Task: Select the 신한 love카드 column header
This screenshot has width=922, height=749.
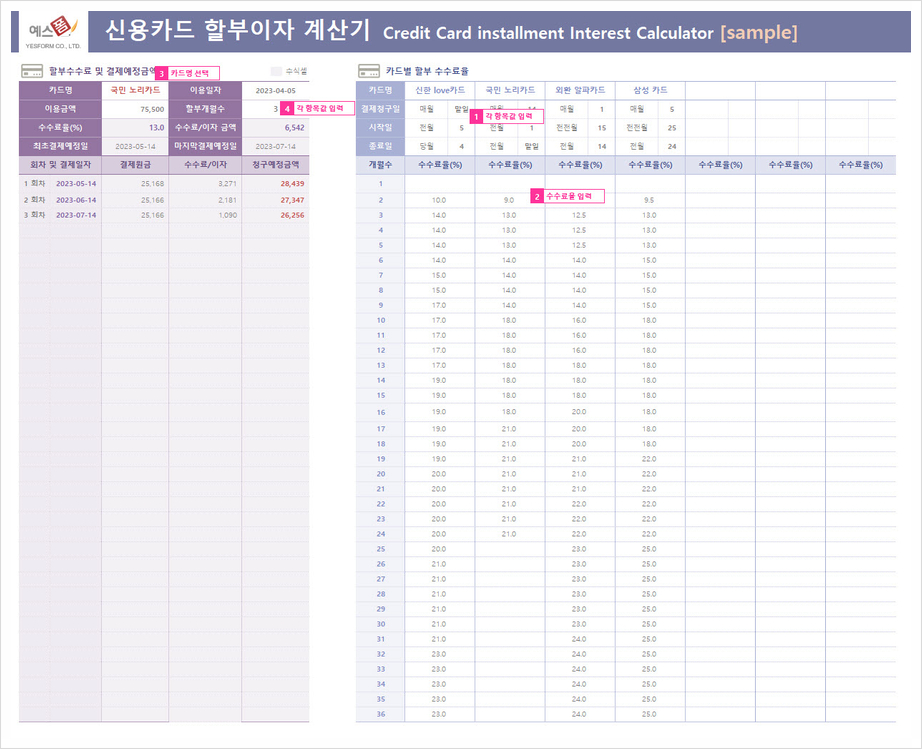Action: tap(440, 90)
